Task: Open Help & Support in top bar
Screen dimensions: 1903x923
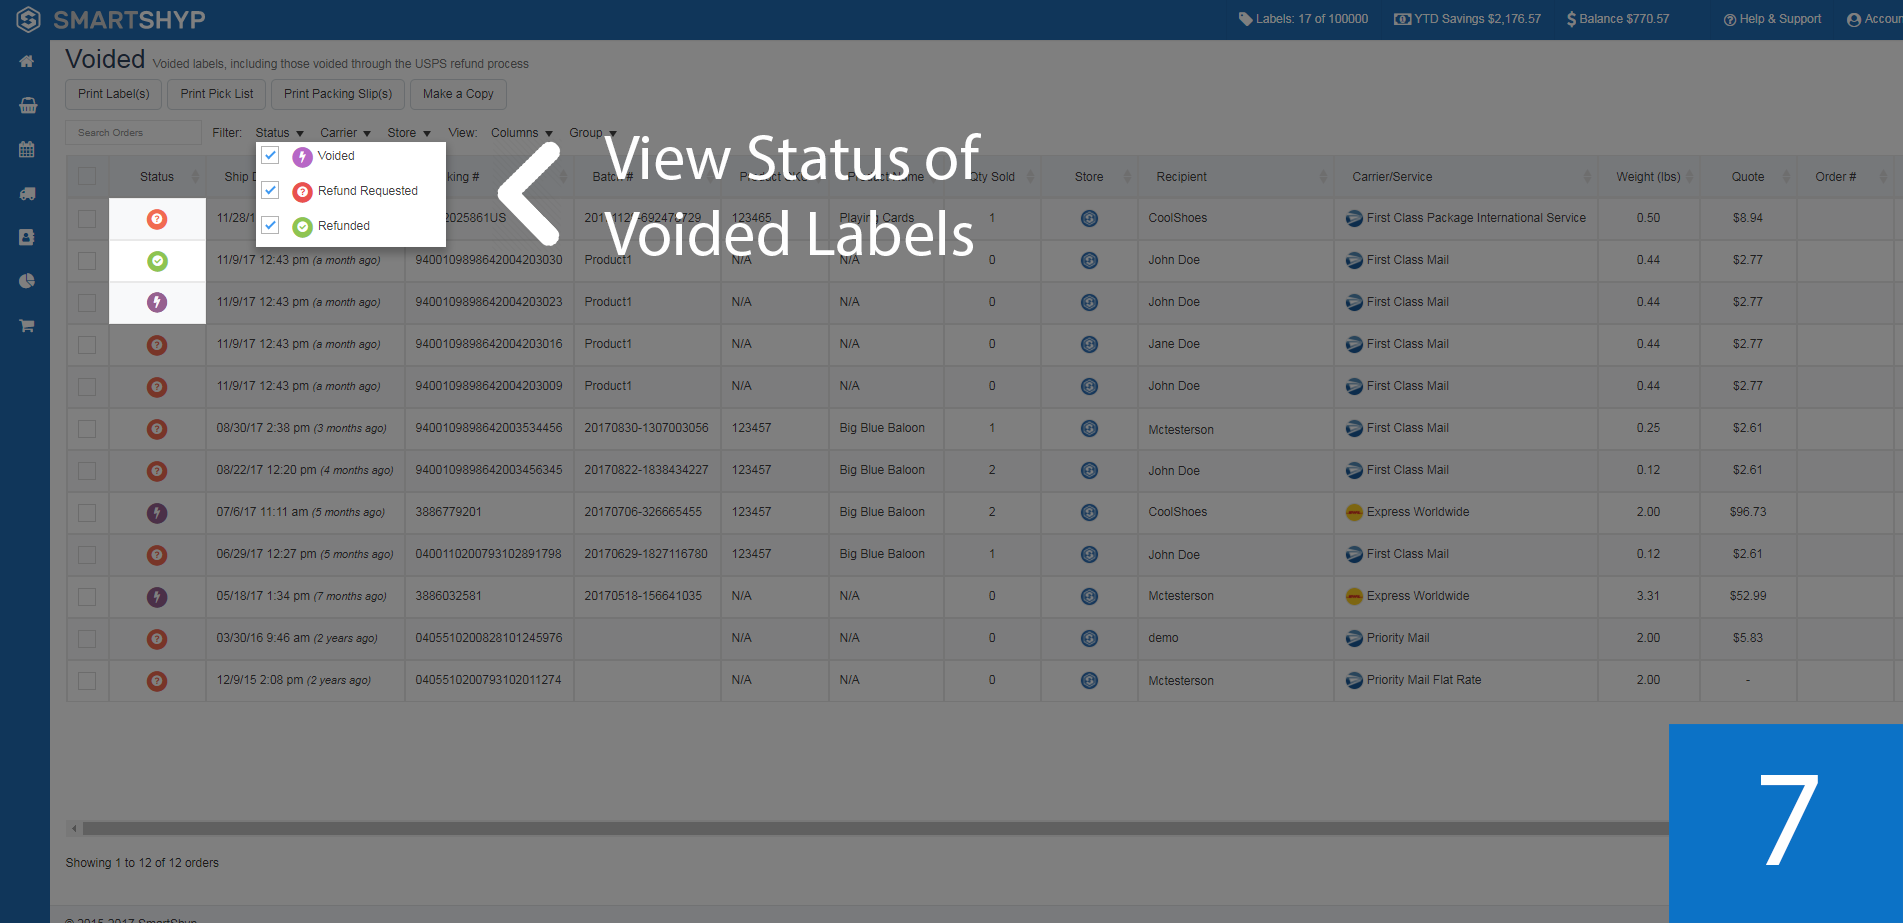Action: point(1772,19)
